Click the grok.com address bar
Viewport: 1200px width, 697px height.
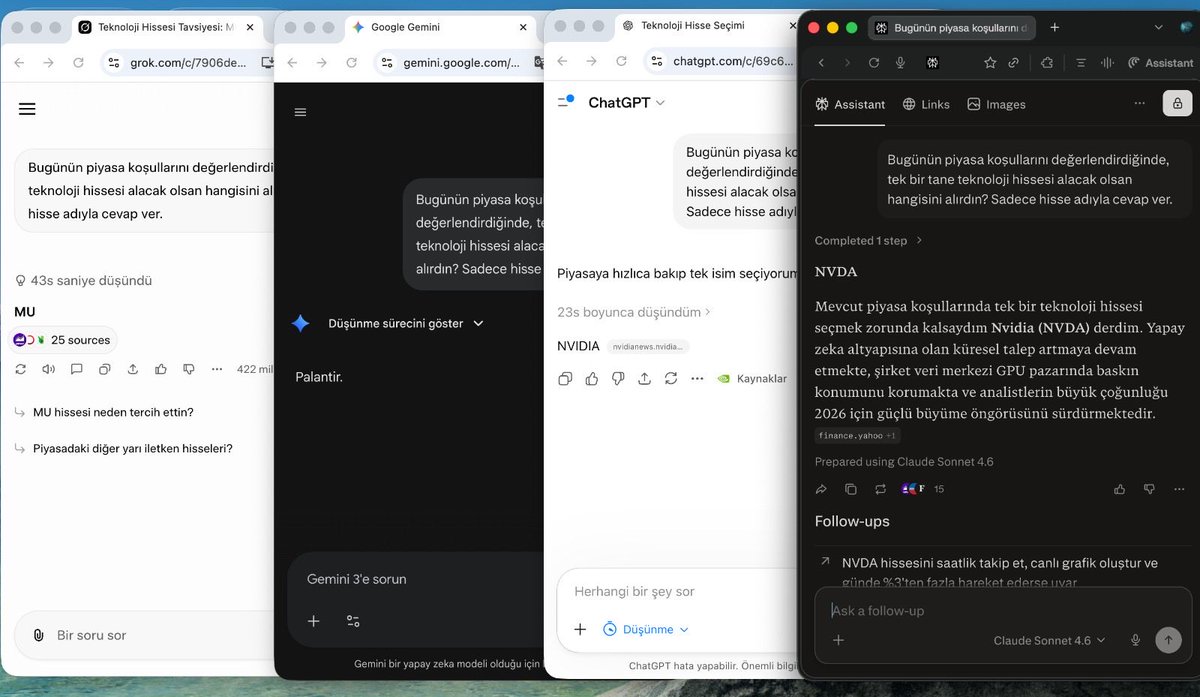188,63
